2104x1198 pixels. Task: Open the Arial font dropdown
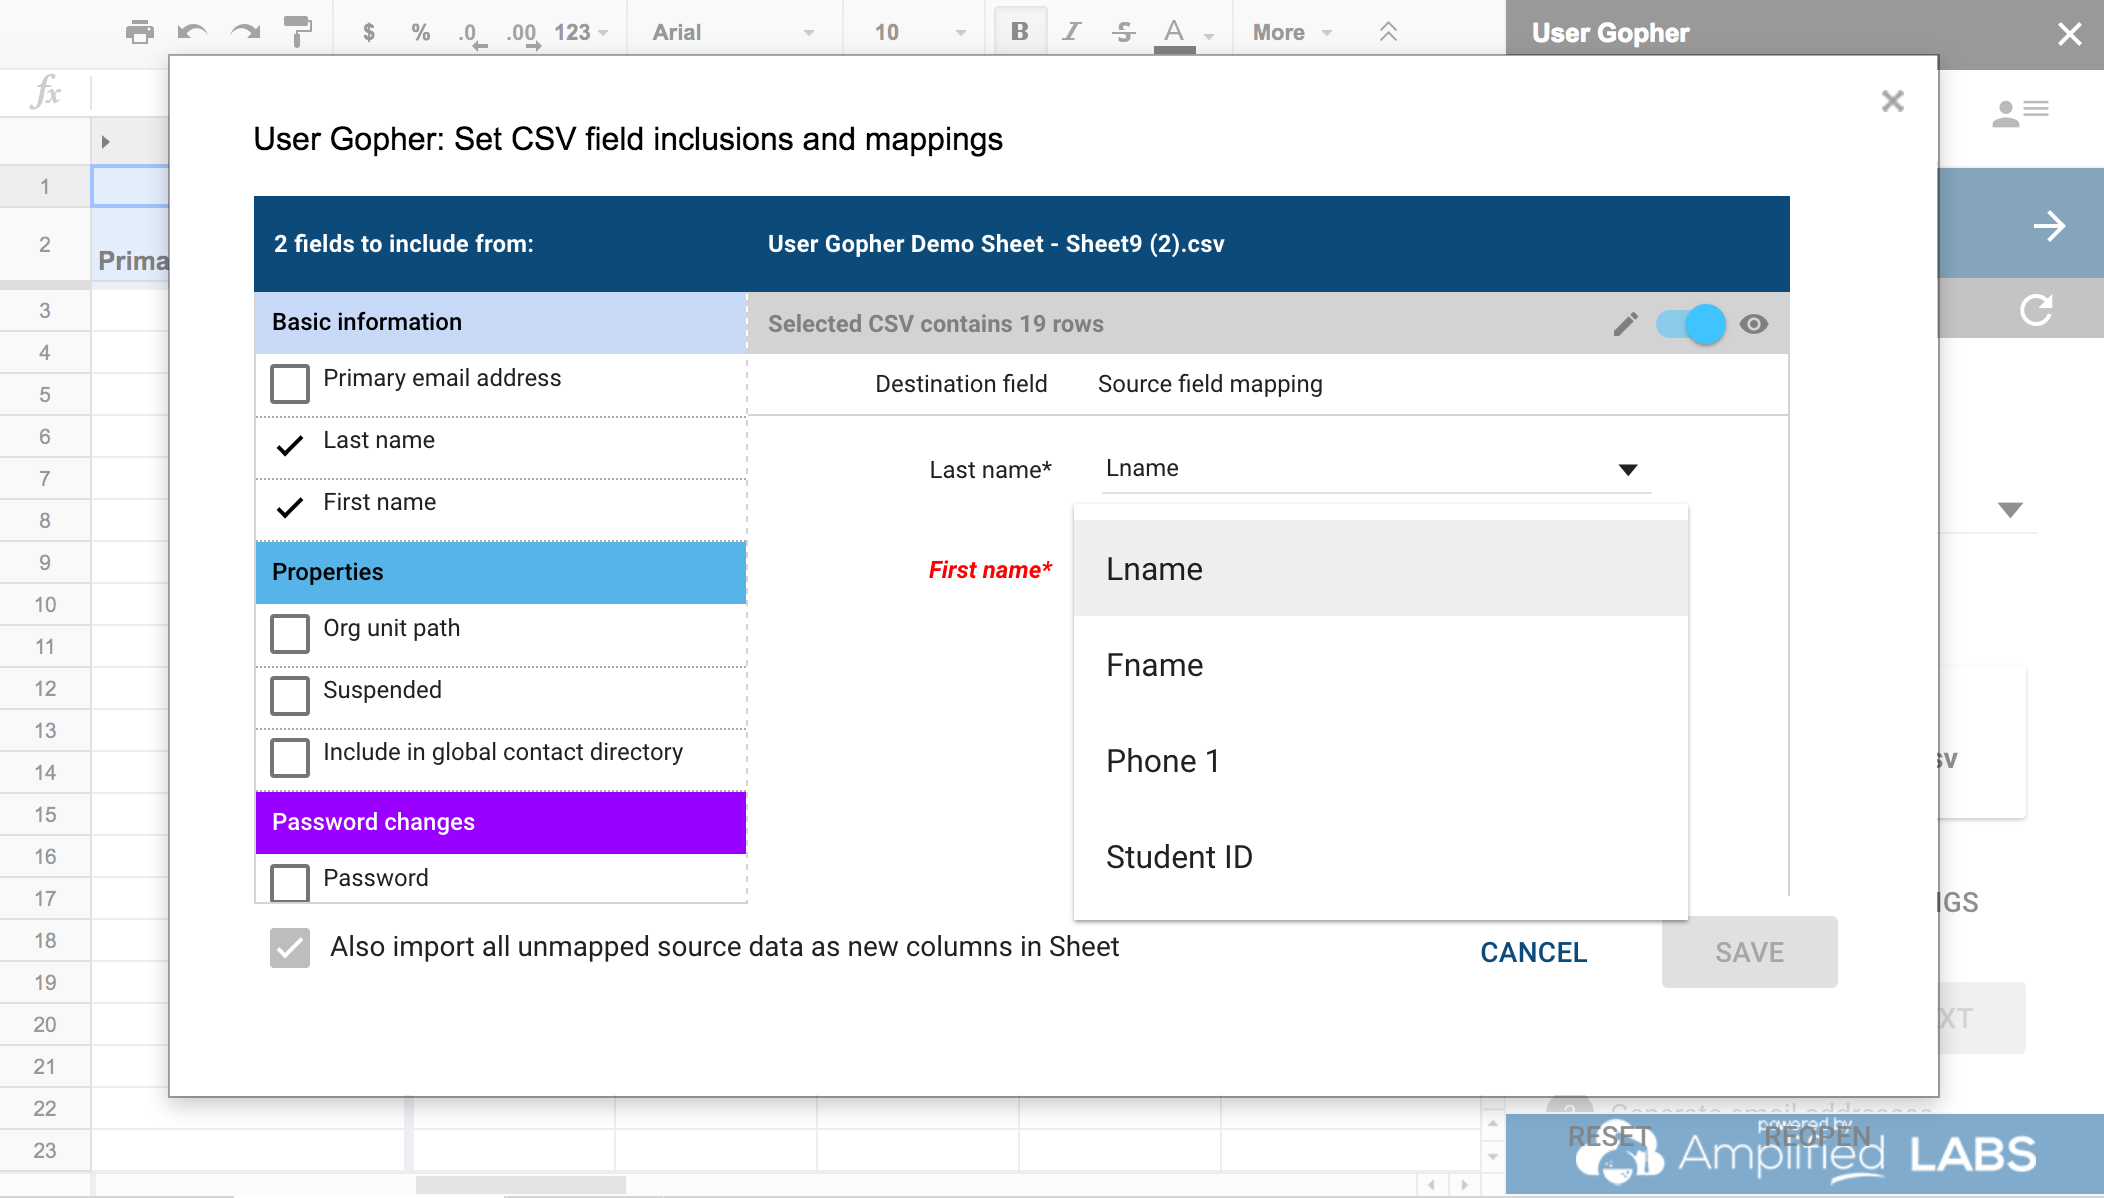point(734,32)
